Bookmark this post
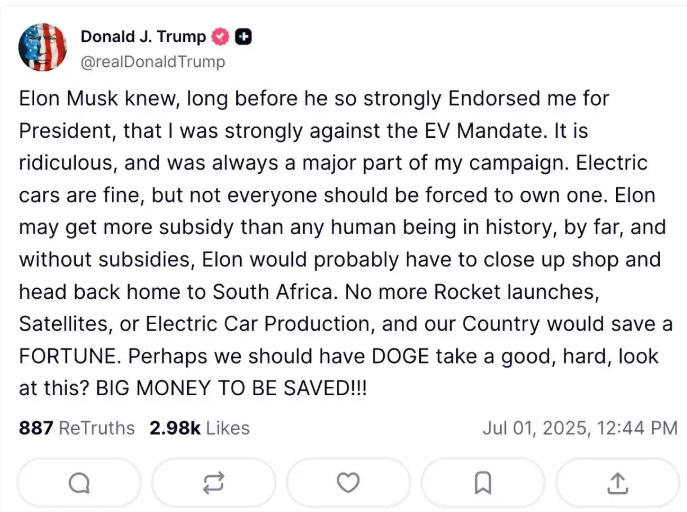This screenshot has height=512, width=687. tap(483, 483)
